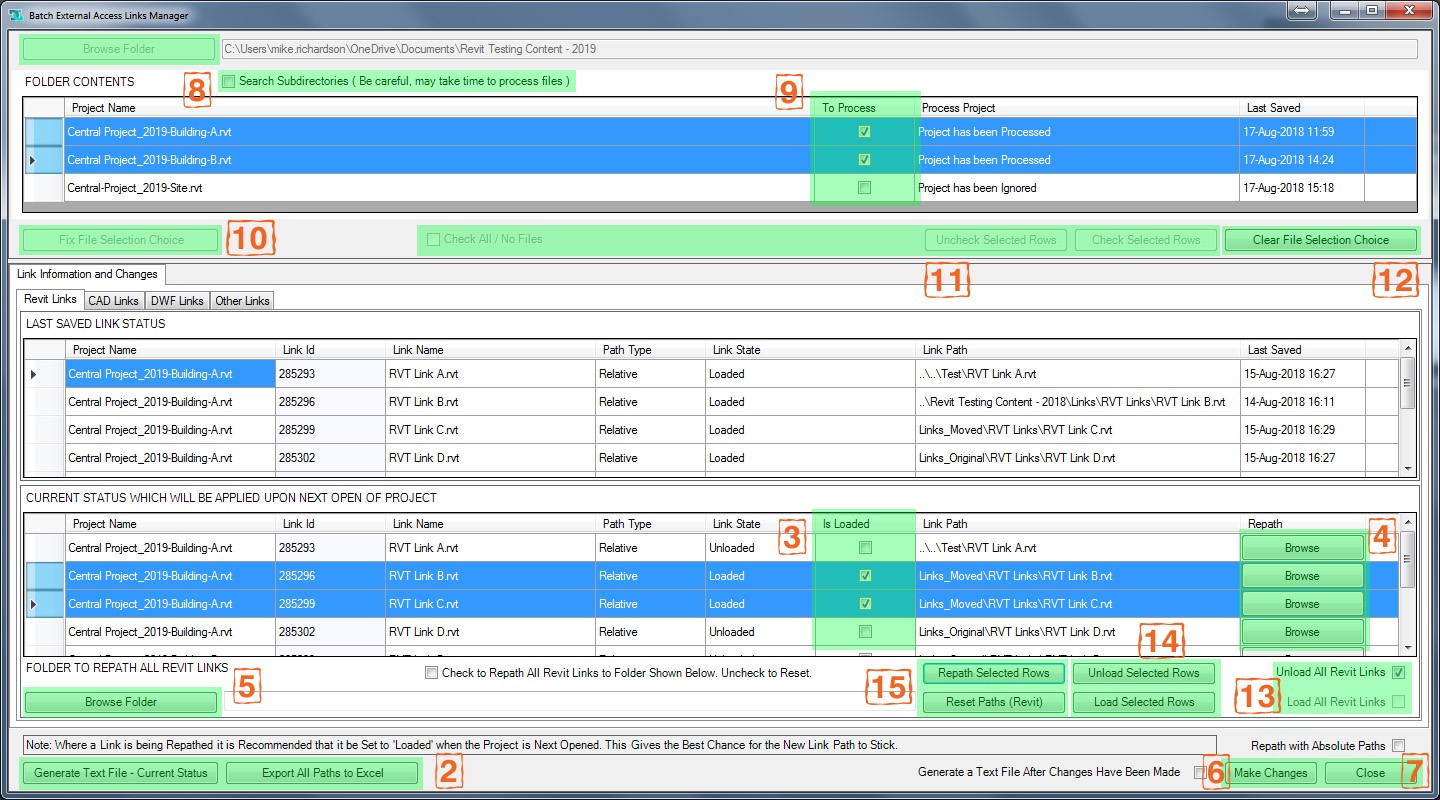Click the folder path text field
The height and width of the screenshot is (800, 1440).
tap(819, 49)
